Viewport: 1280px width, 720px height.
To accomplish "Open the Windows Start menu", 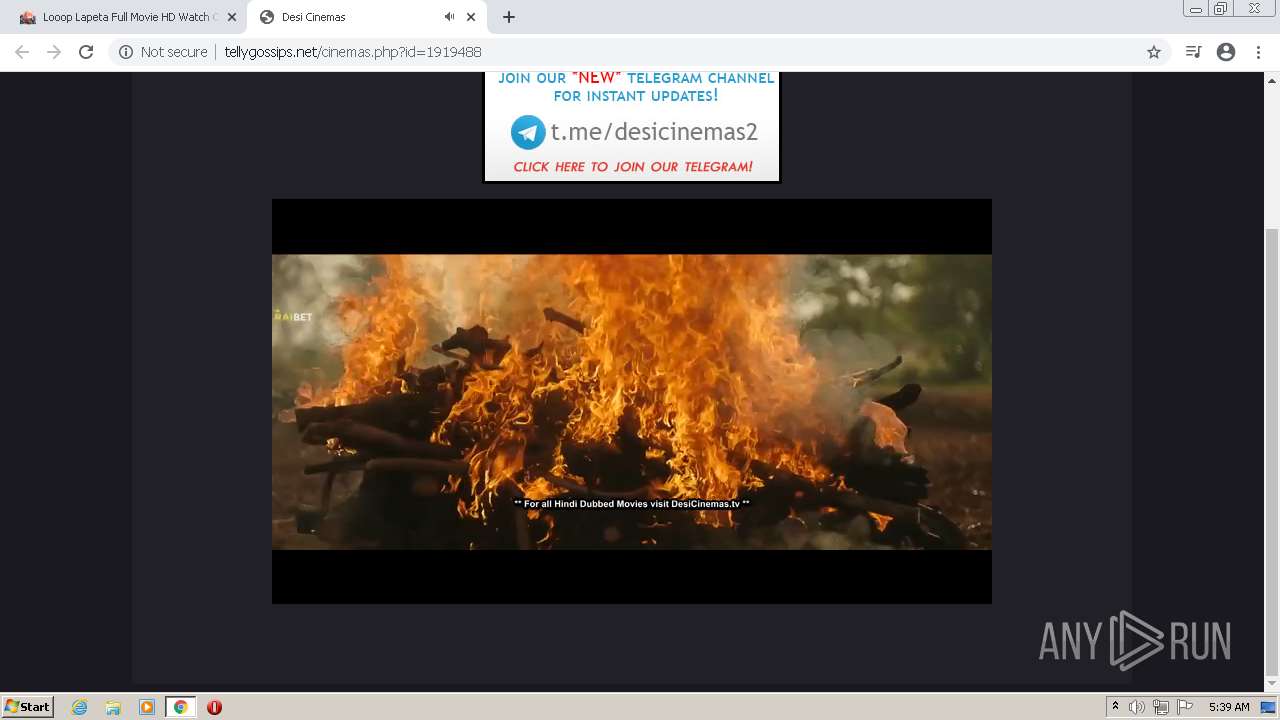I will [x=27, y=707].
